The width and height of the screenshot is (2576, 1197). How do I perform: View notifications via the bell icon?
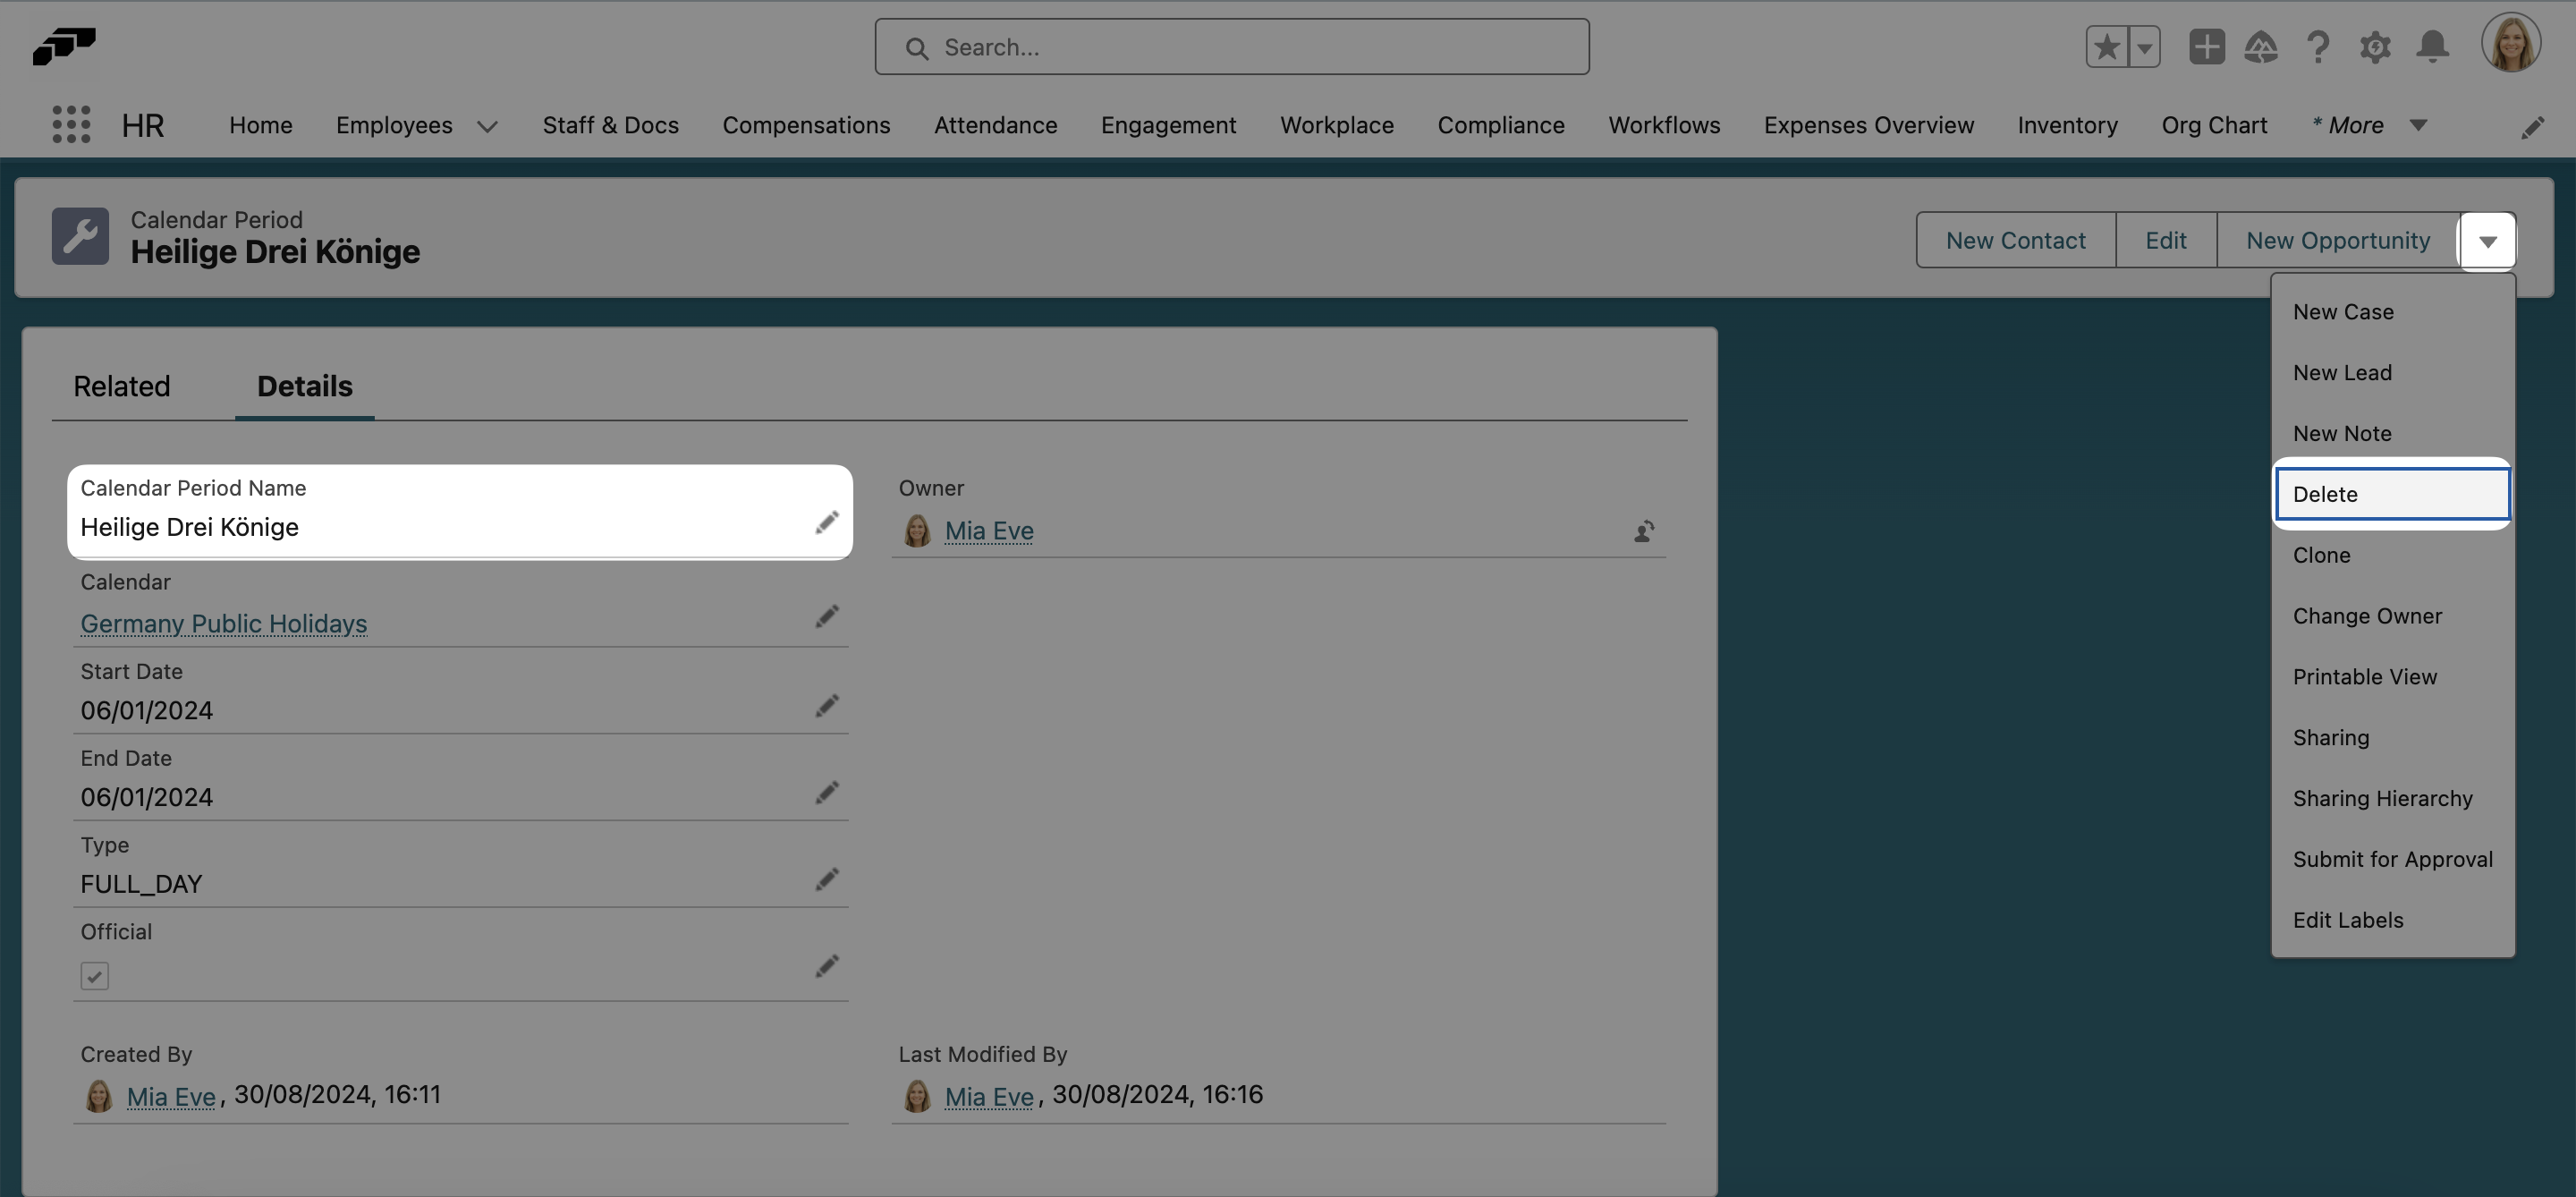2432,46
